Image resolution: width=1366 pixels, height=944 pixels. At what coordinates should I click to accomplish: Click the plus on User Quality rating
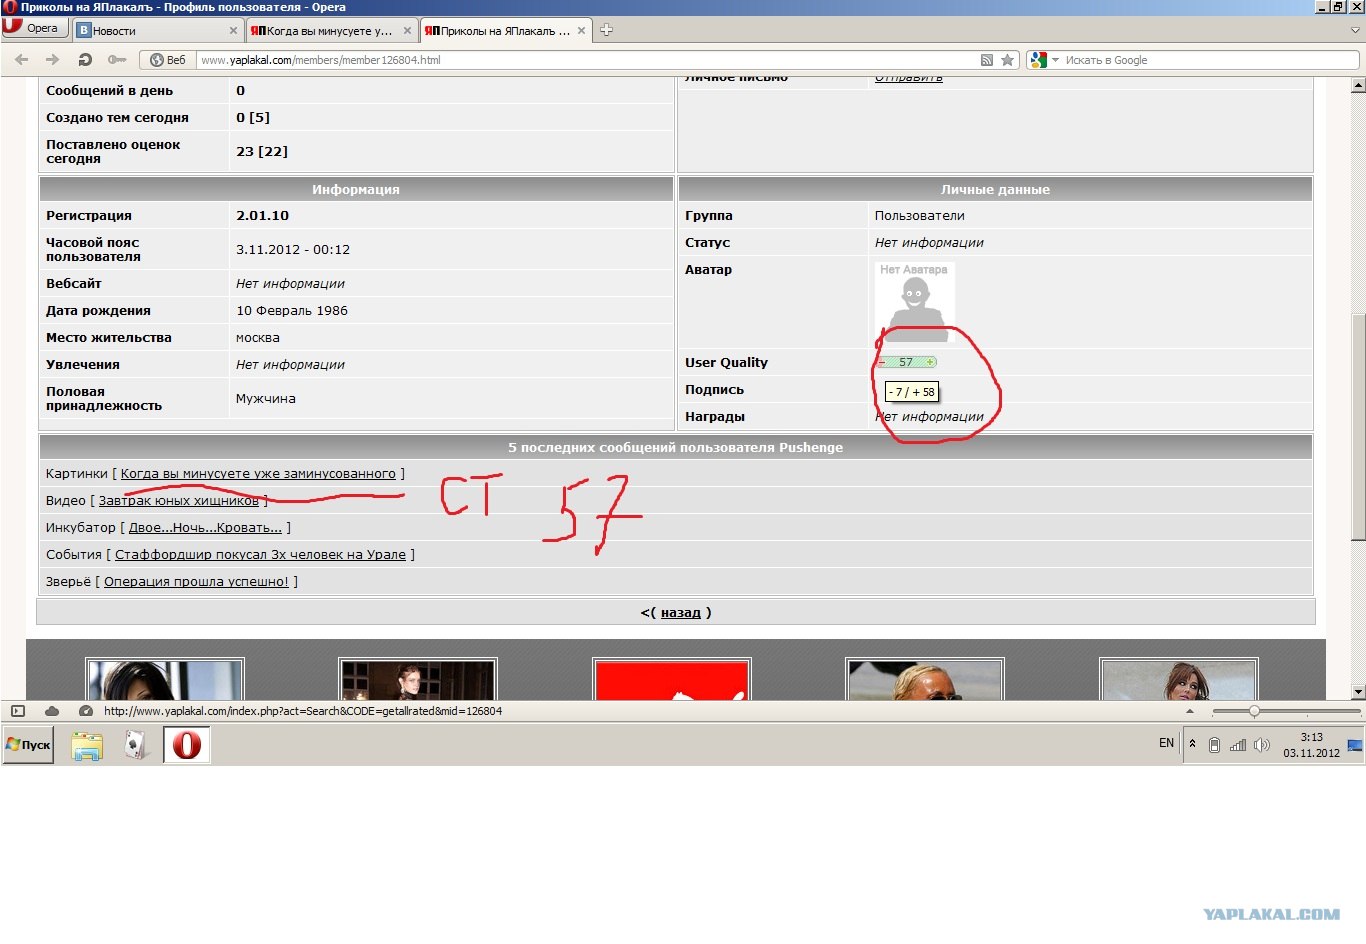930,362
